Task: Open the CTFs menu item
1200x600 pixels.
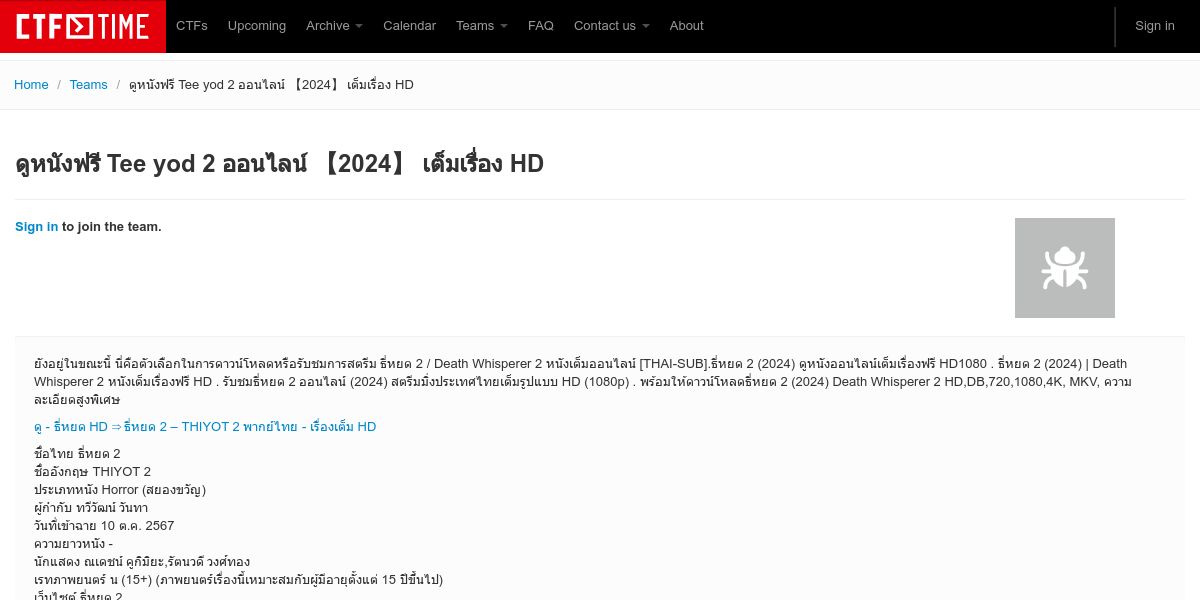Action: pyautogui.click(x=192, y=26)
